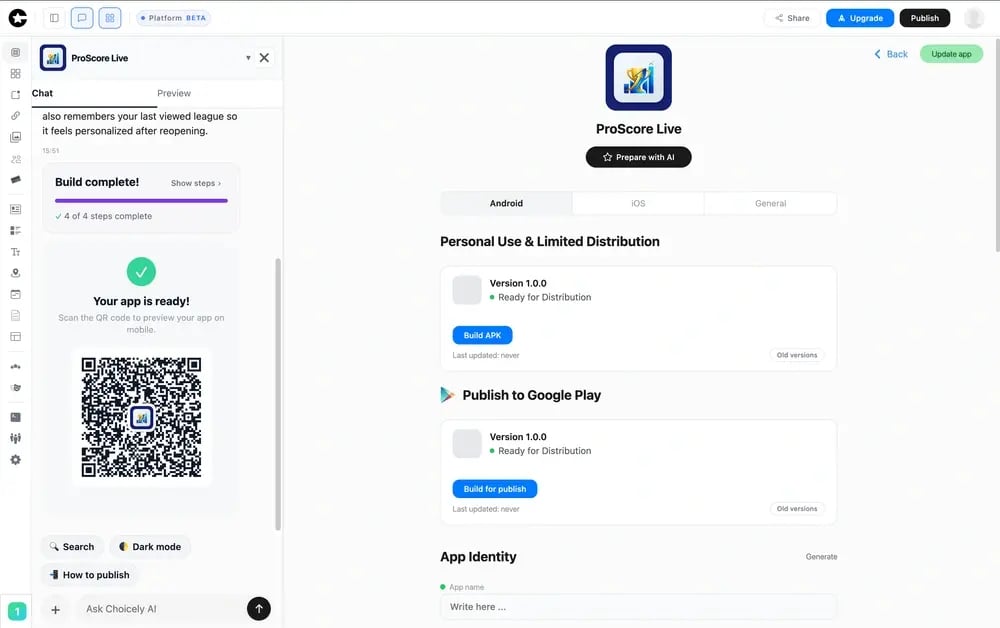Select the Android tab

point(506,203)
